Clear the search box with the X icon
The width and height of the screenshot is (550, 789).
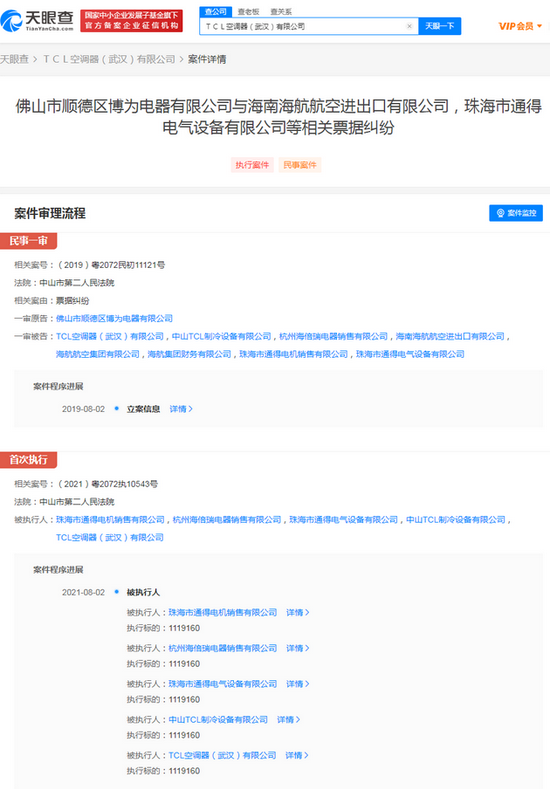tap(410, 26)
